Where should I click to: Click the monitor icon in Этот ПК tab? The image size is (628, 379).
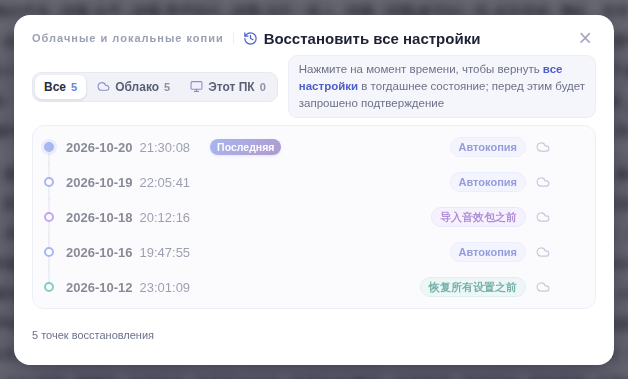(x=196, y=87)
